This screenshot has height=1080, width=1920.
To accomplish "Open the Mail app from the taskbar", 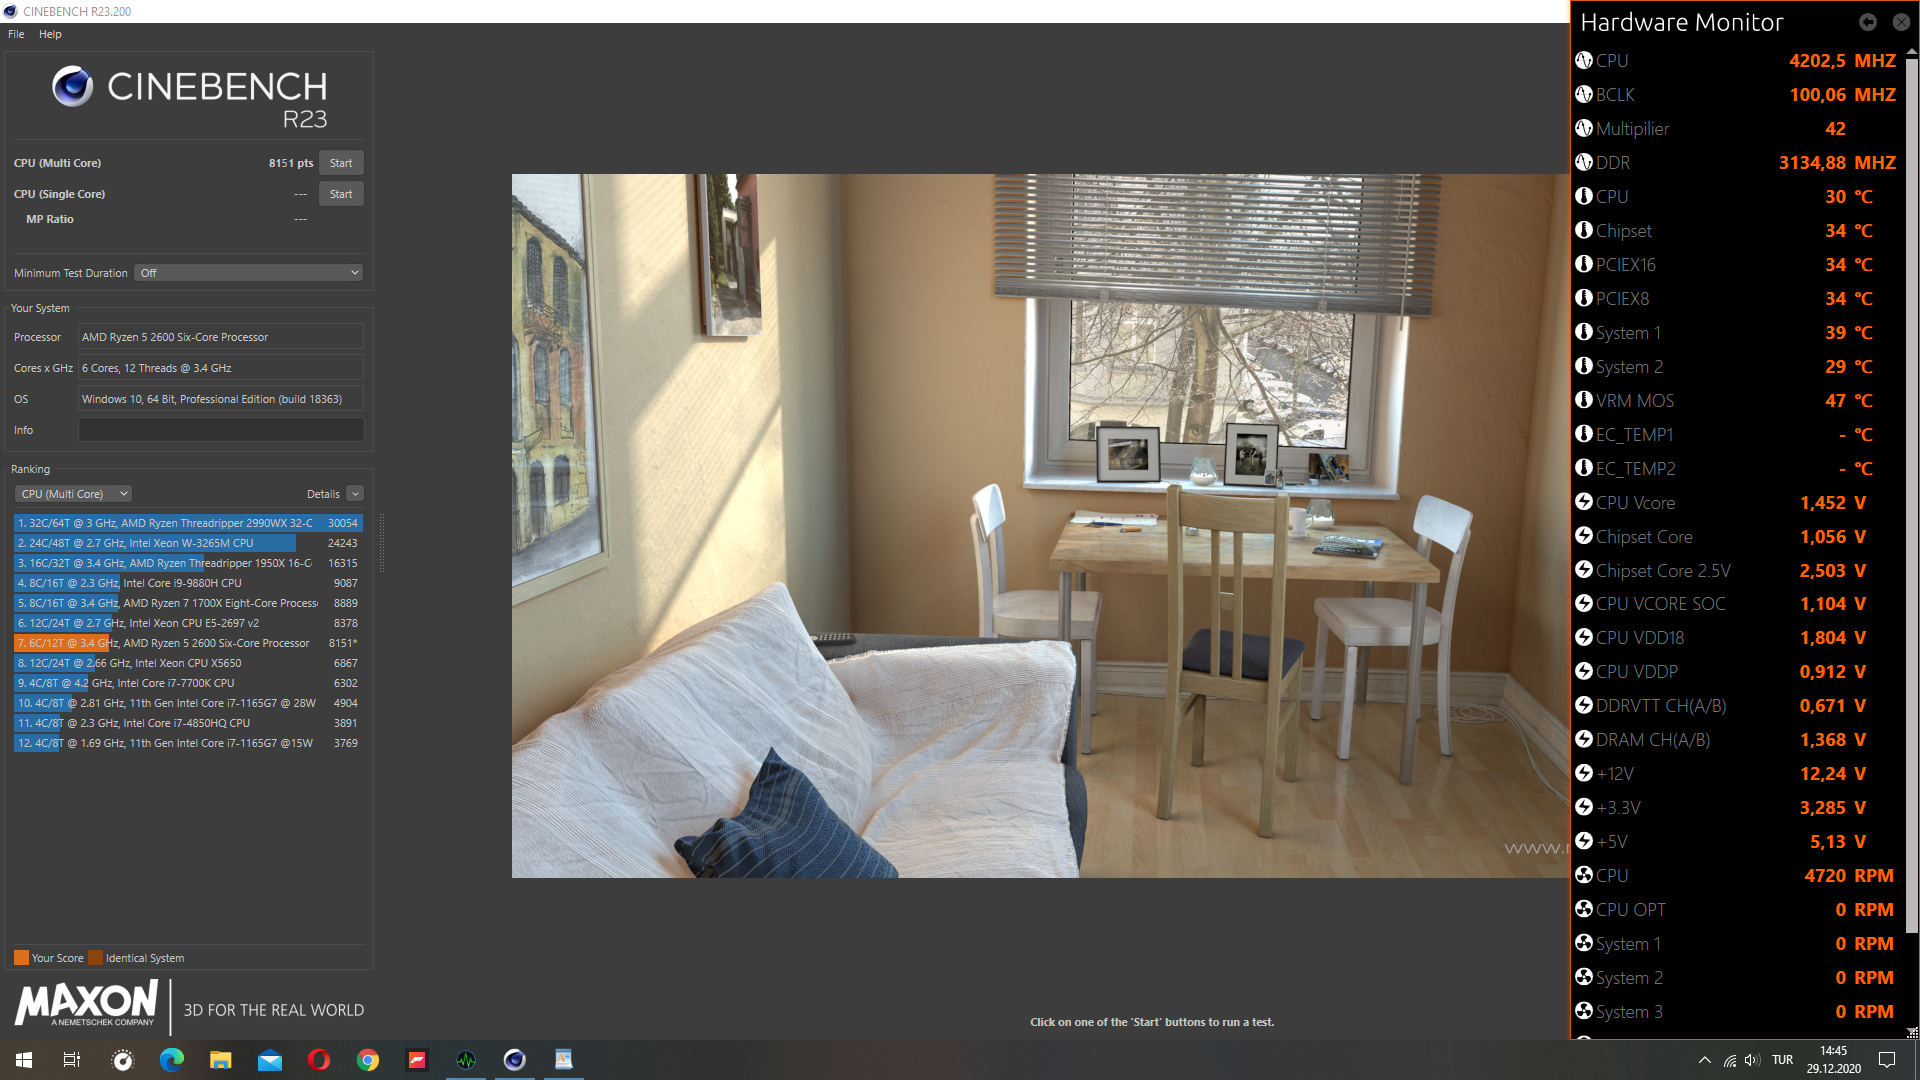I will point(270,1060).
